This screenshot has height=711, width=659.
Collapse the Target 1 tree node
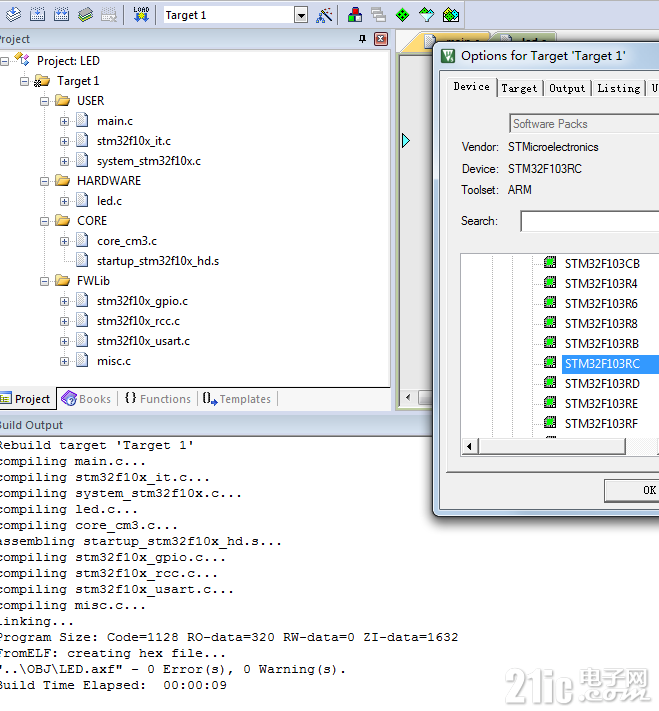[24, 82]
